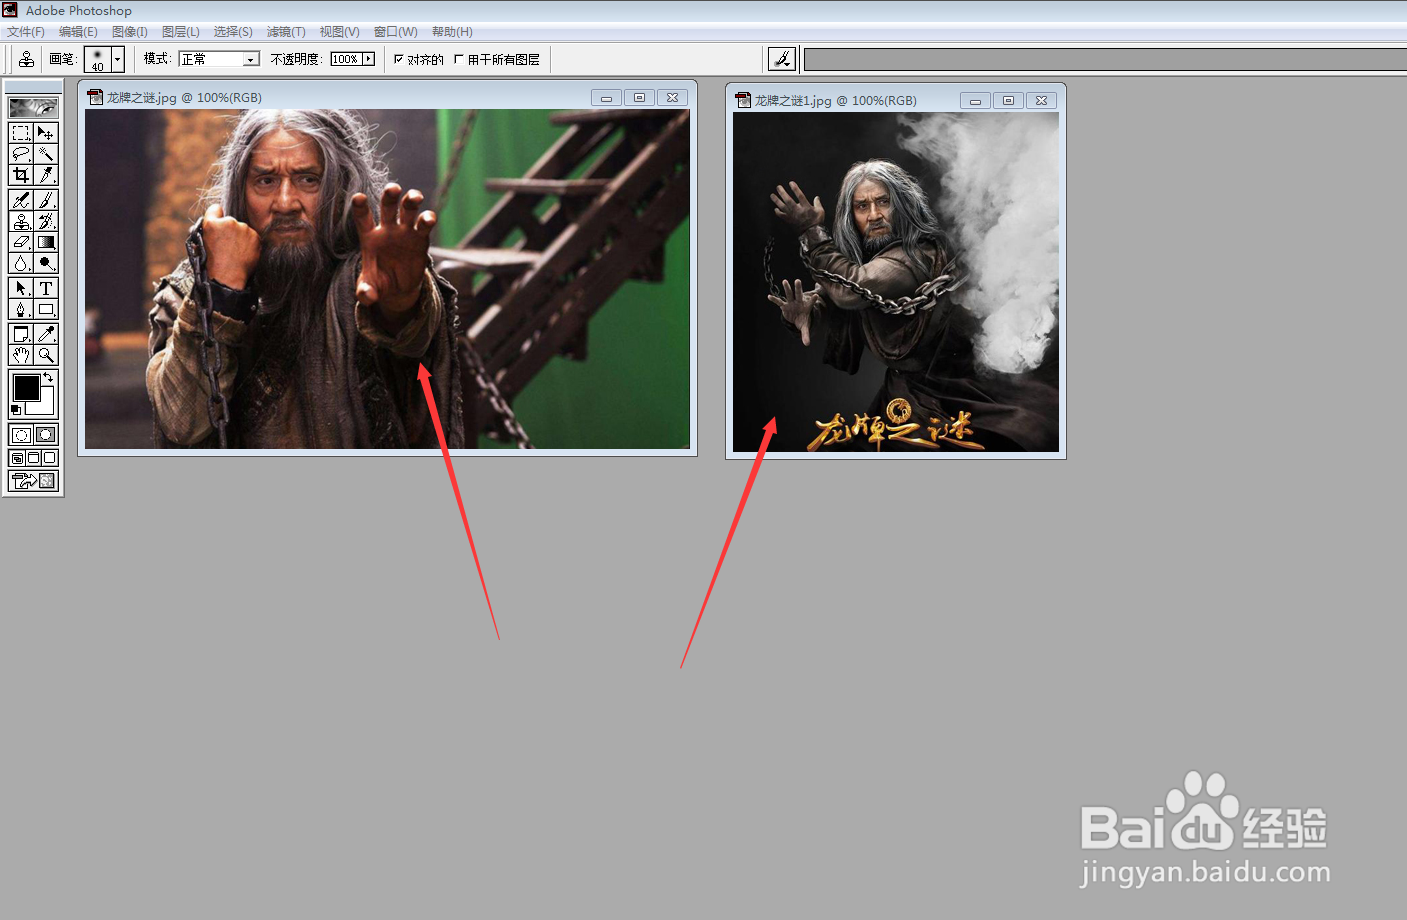Toggle the 对齐的 (Aligned) checkbox
Viewport: 1407px width, 920px height.
pos(399,59)
